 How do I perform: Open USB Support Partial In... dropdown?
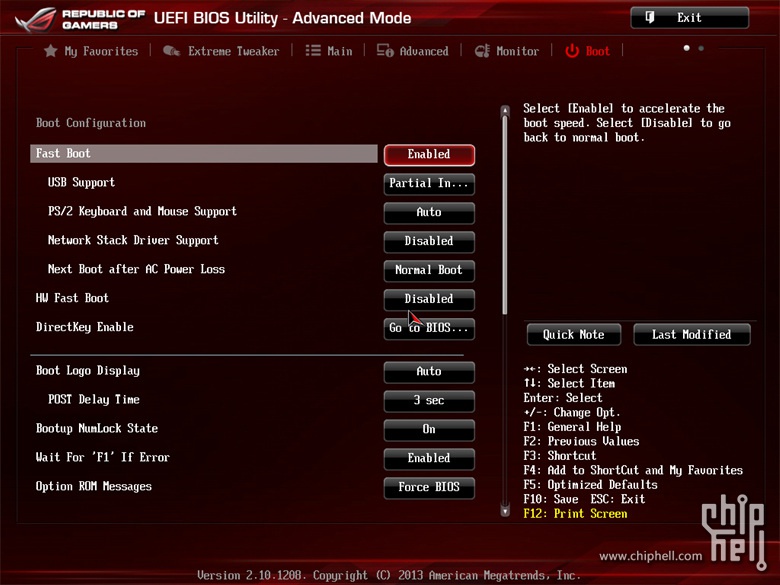point(429,184)
